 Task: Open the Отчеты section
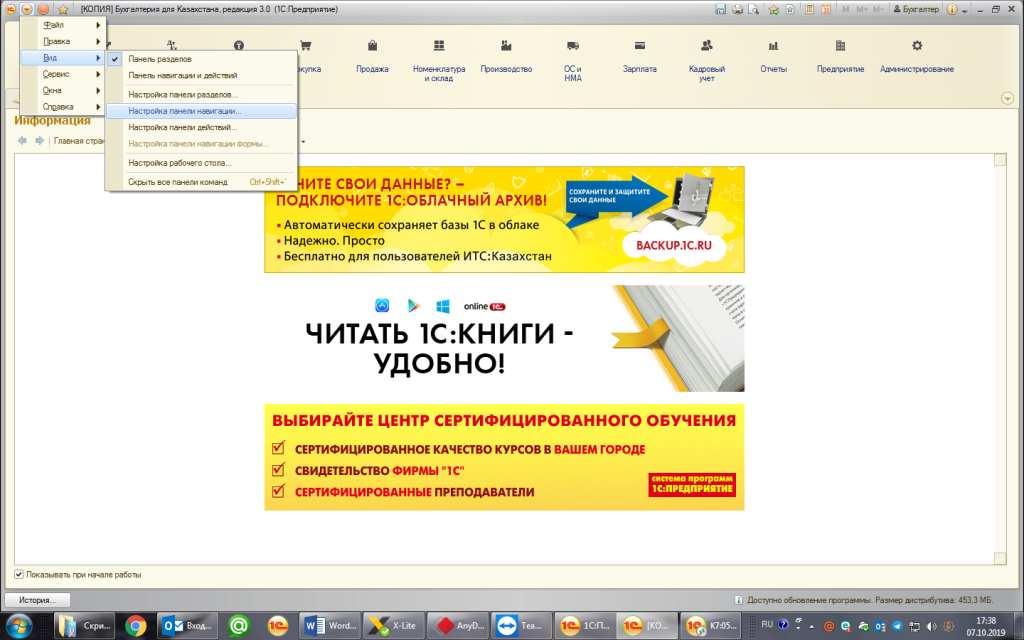pos(773,56)
